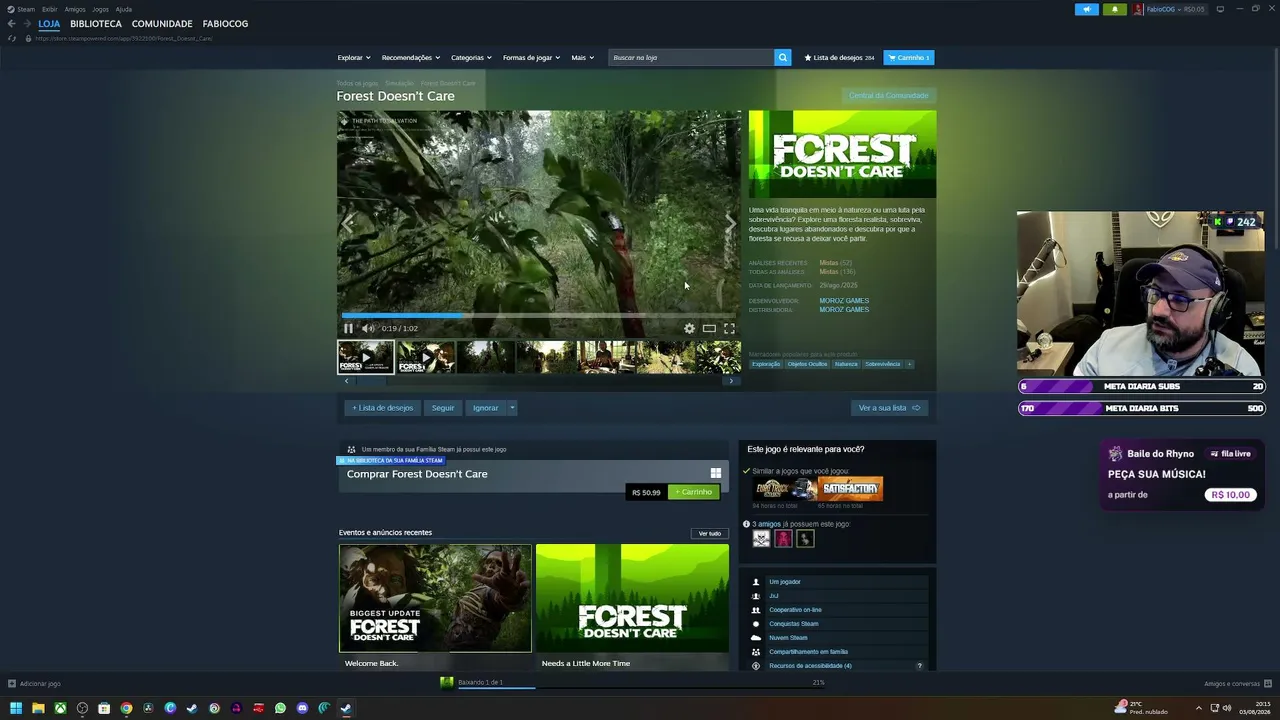Open the skull-and-crossbones friend avatar

point(761,539)
